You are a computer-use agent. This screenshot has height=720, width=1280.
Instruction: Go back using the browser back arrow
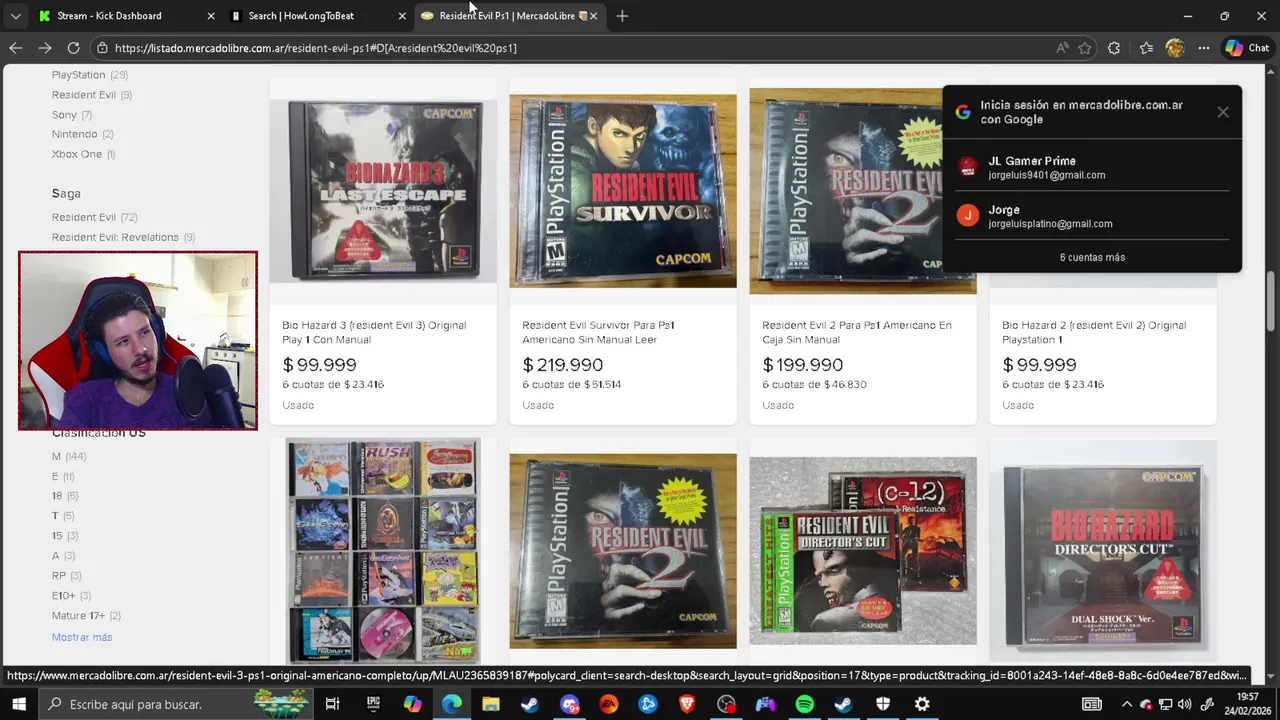coord(16,48)
